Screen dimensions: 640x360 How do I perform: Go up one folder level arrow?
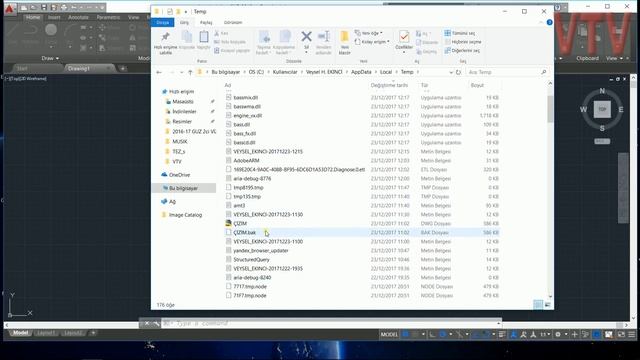[x=190, y=72]
